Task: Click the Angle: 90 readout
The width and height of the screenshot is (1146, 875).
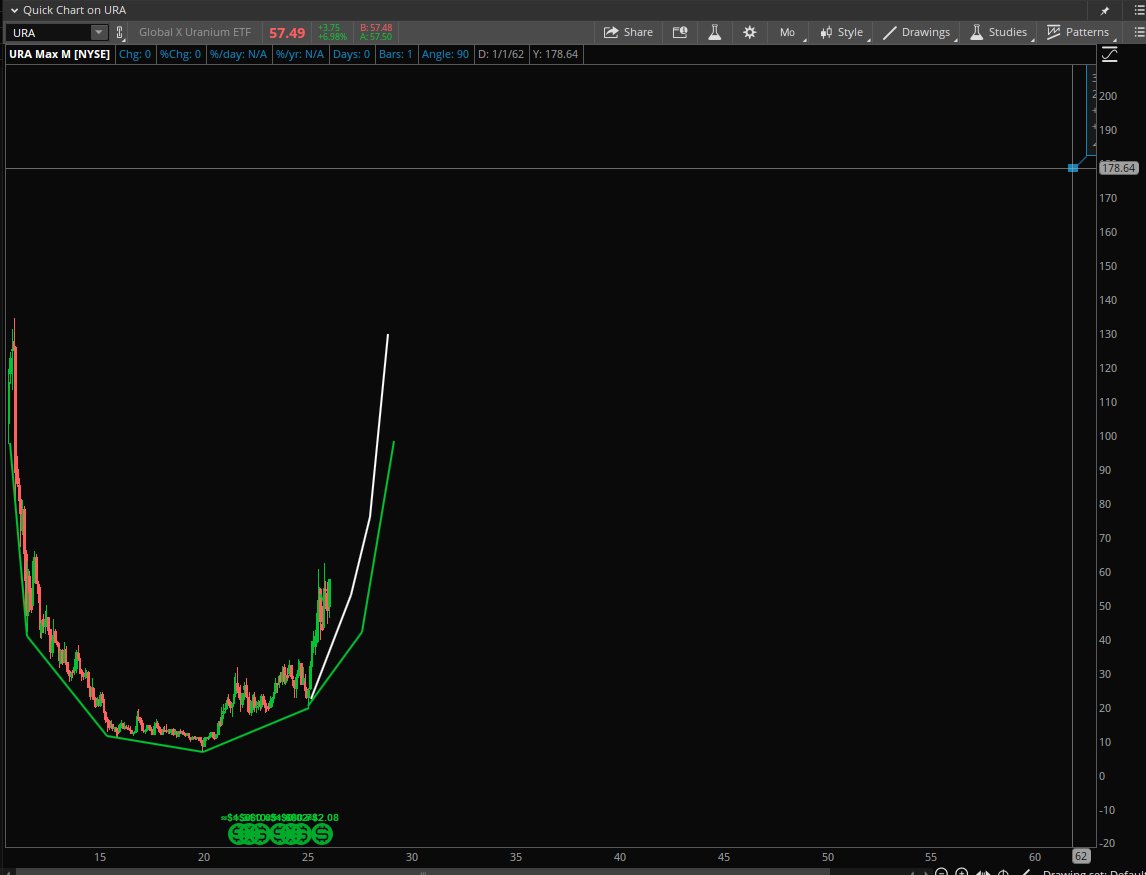Action: click(446, 54)
